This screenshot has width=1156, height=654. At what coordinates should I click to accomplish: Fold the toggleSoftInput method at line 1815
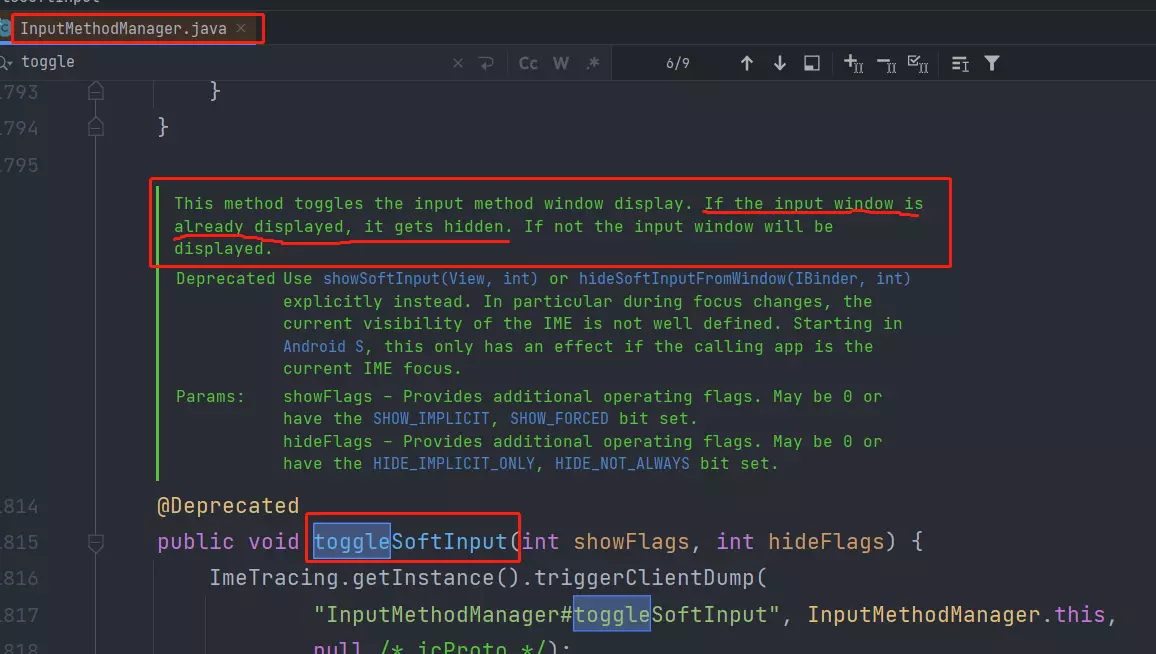(96, 543)
